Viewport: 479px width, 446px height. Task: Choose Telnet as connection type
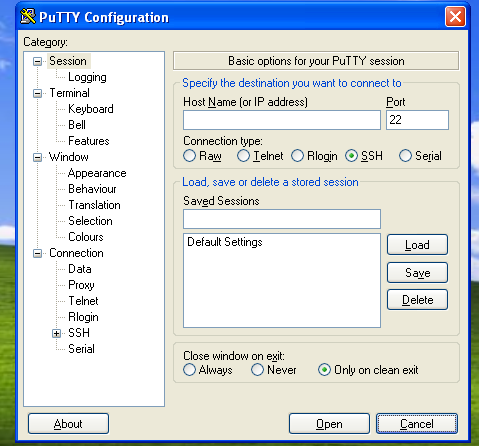click(243, 156)
